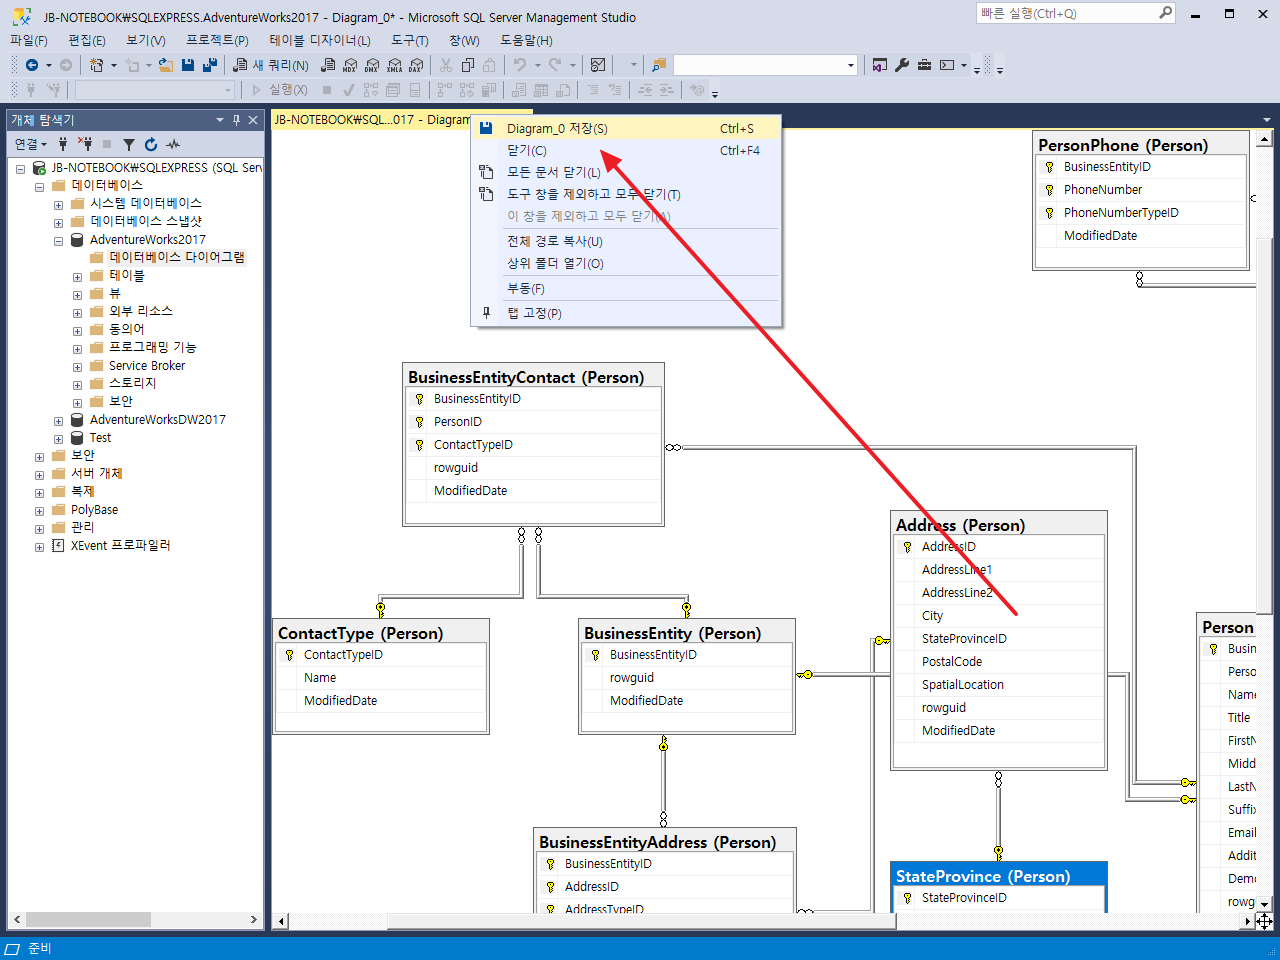Open the 테이블 디자이너 menu
This screenshot has width=1280, height=960.
pos(319,40)
